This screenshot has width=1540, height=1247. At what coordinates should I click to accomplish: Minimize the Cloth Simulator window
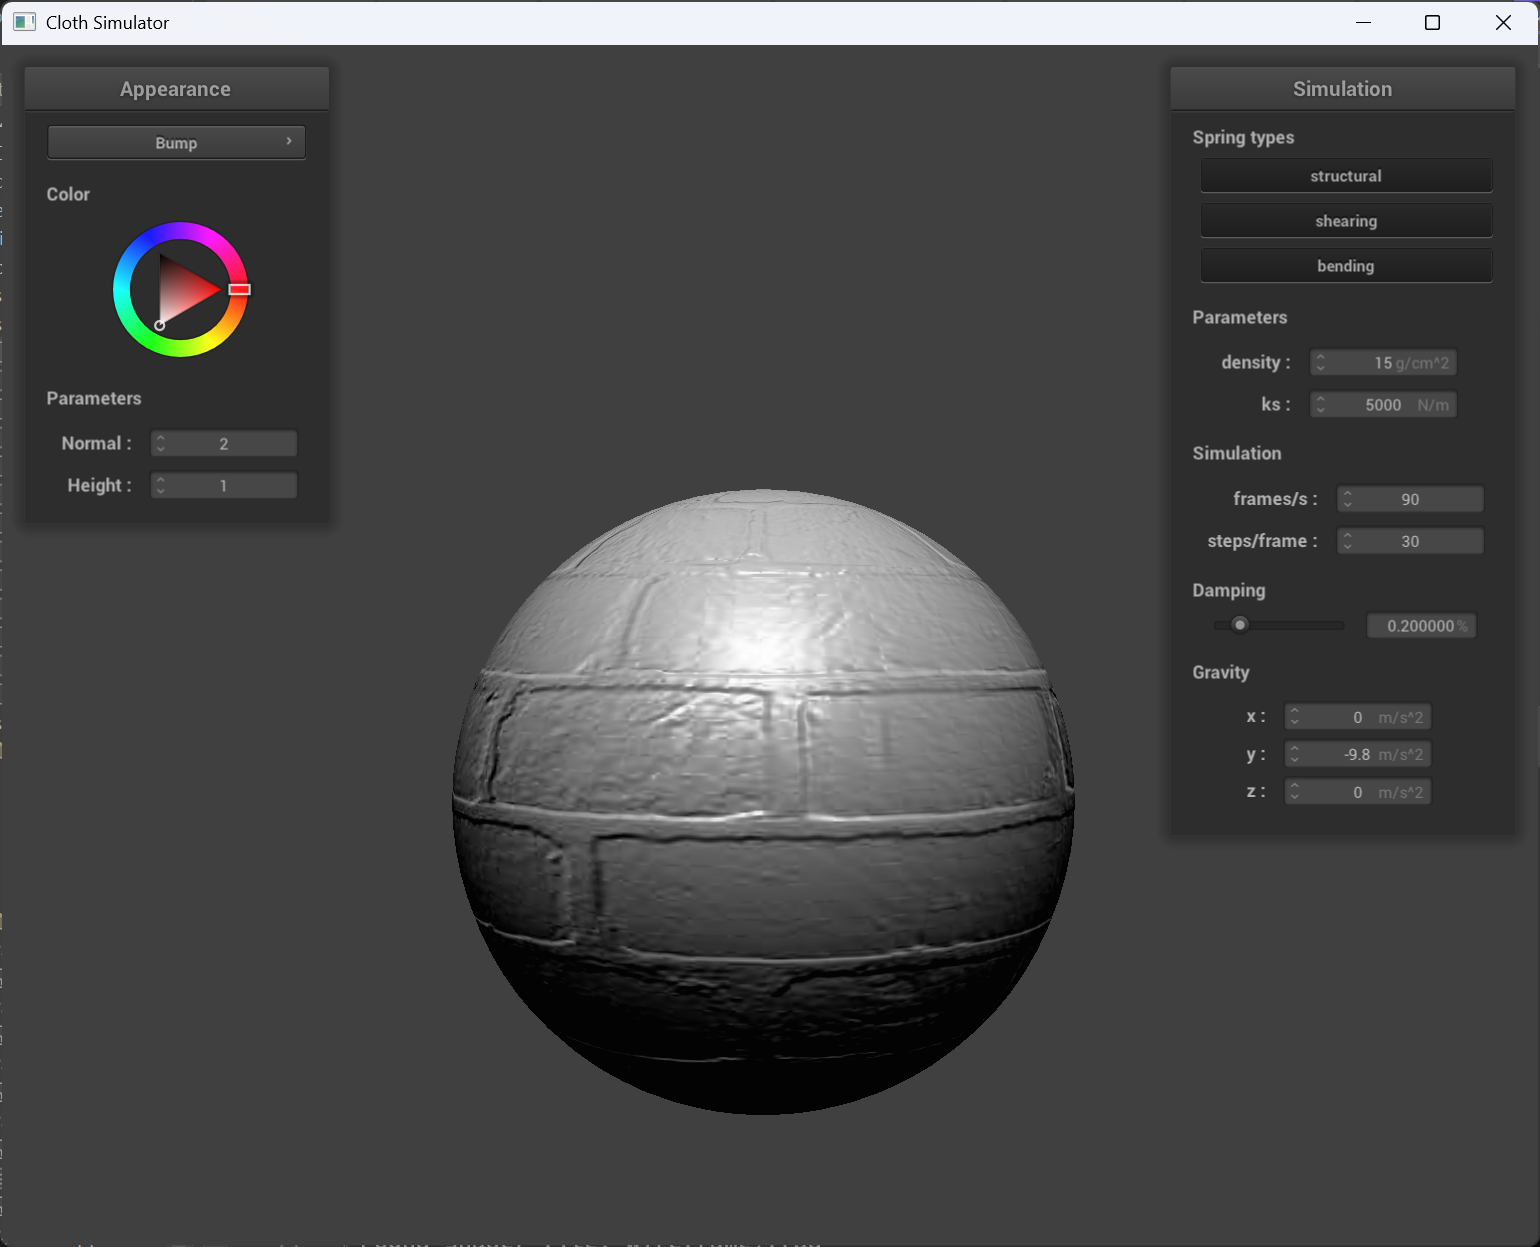(1363, 22)
